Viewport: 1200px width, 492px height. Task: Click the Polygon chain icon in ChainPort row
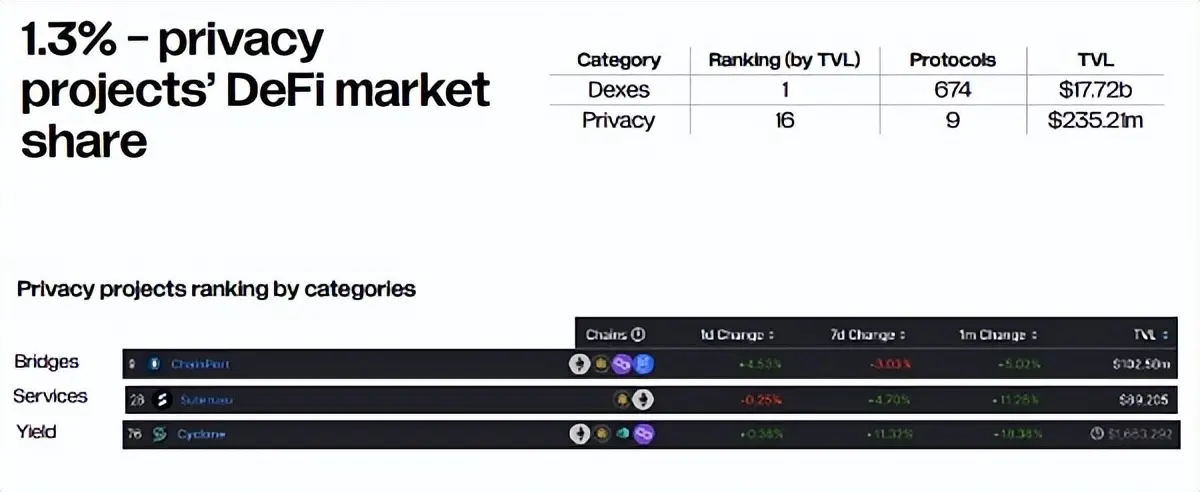click(623, 365)
